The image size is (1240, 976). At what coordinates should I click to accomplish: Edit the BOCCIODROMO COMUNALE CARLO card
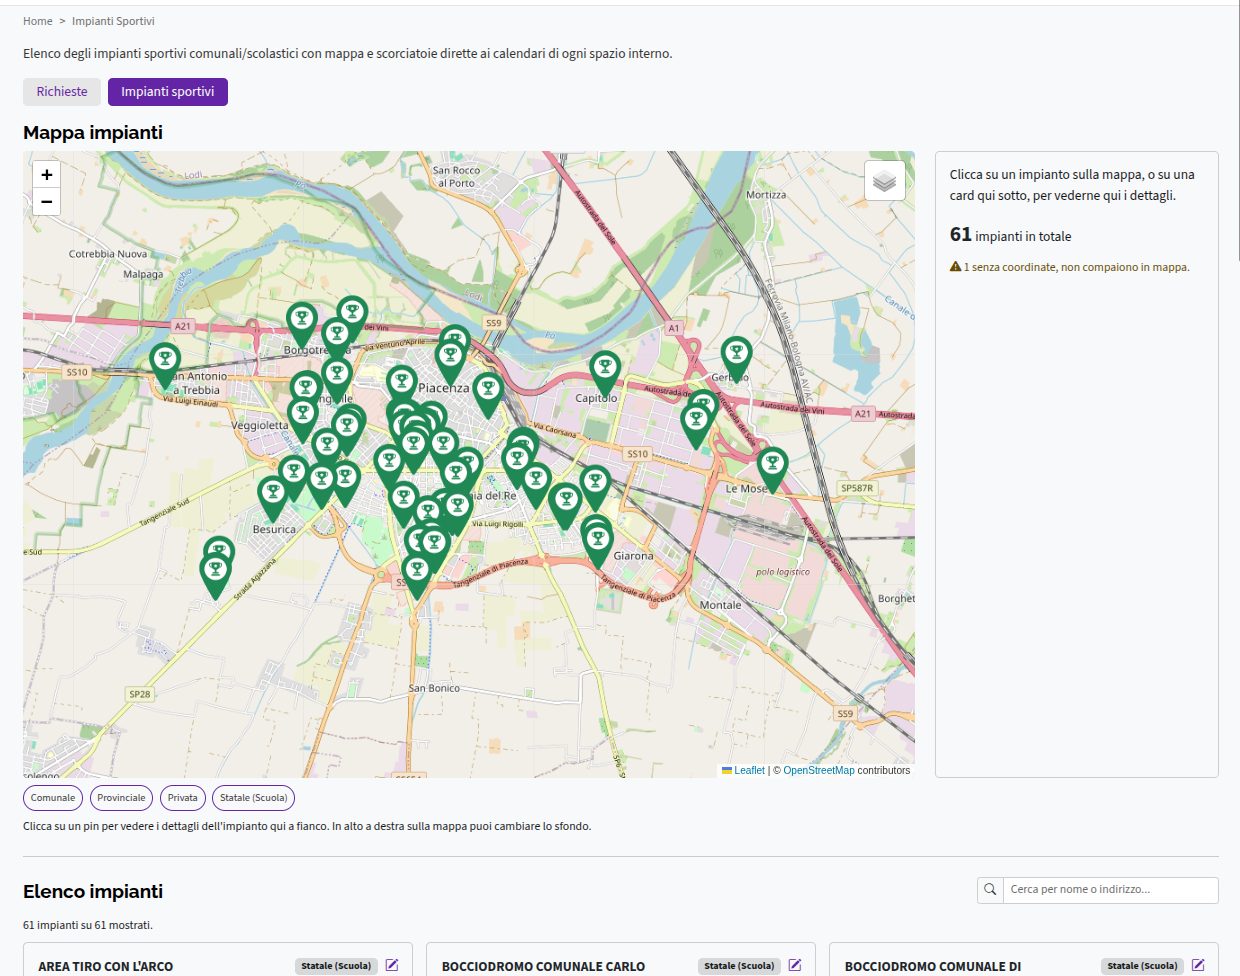[795, 965]
